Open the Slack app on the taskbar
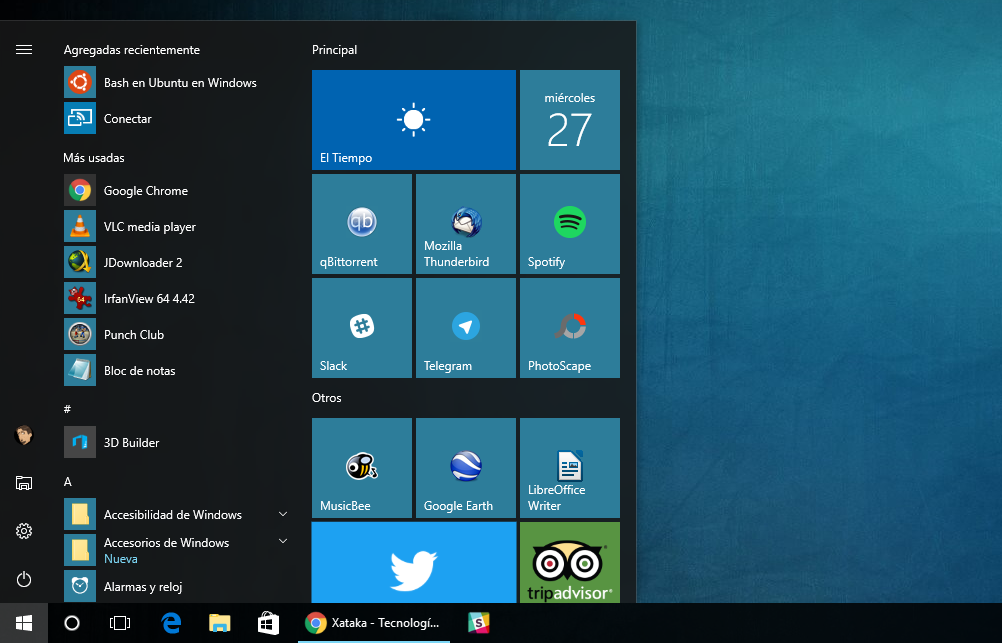 [x=479, y=623]
